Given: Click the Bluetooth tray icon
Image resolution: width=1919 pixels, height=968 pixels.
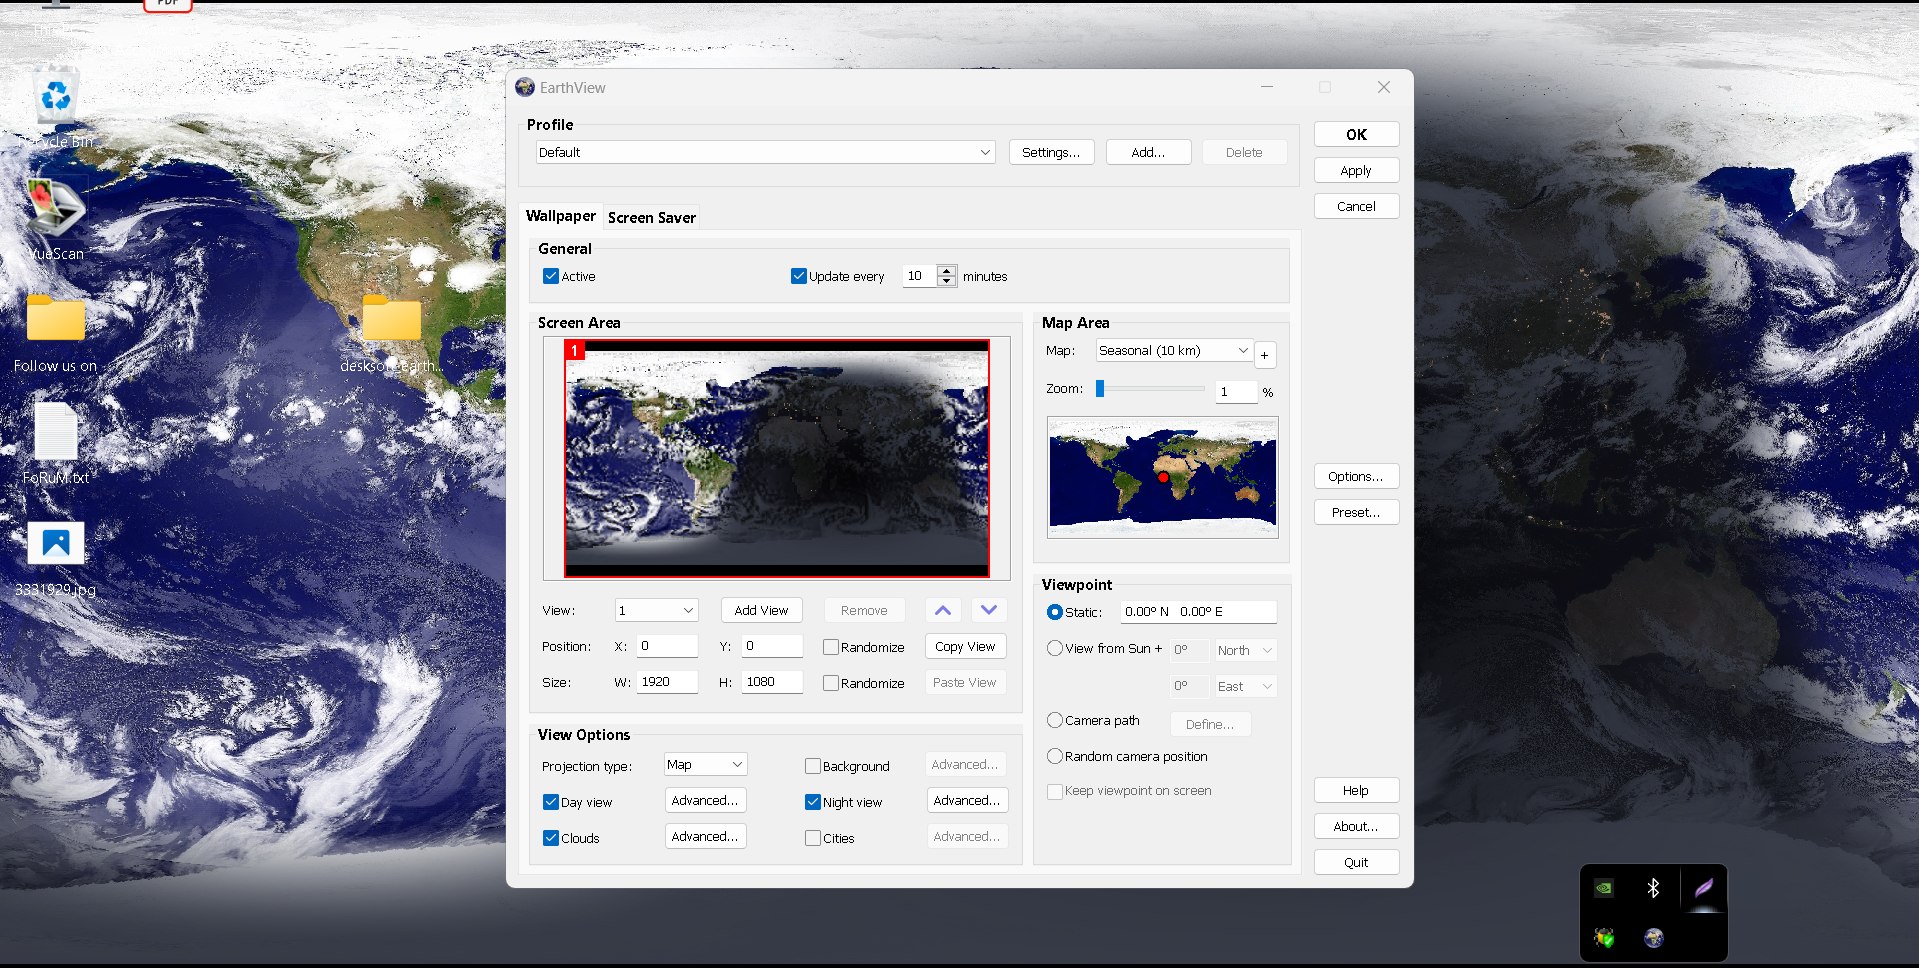Looking at the screenshot, I should click(x=1653, y=888).
